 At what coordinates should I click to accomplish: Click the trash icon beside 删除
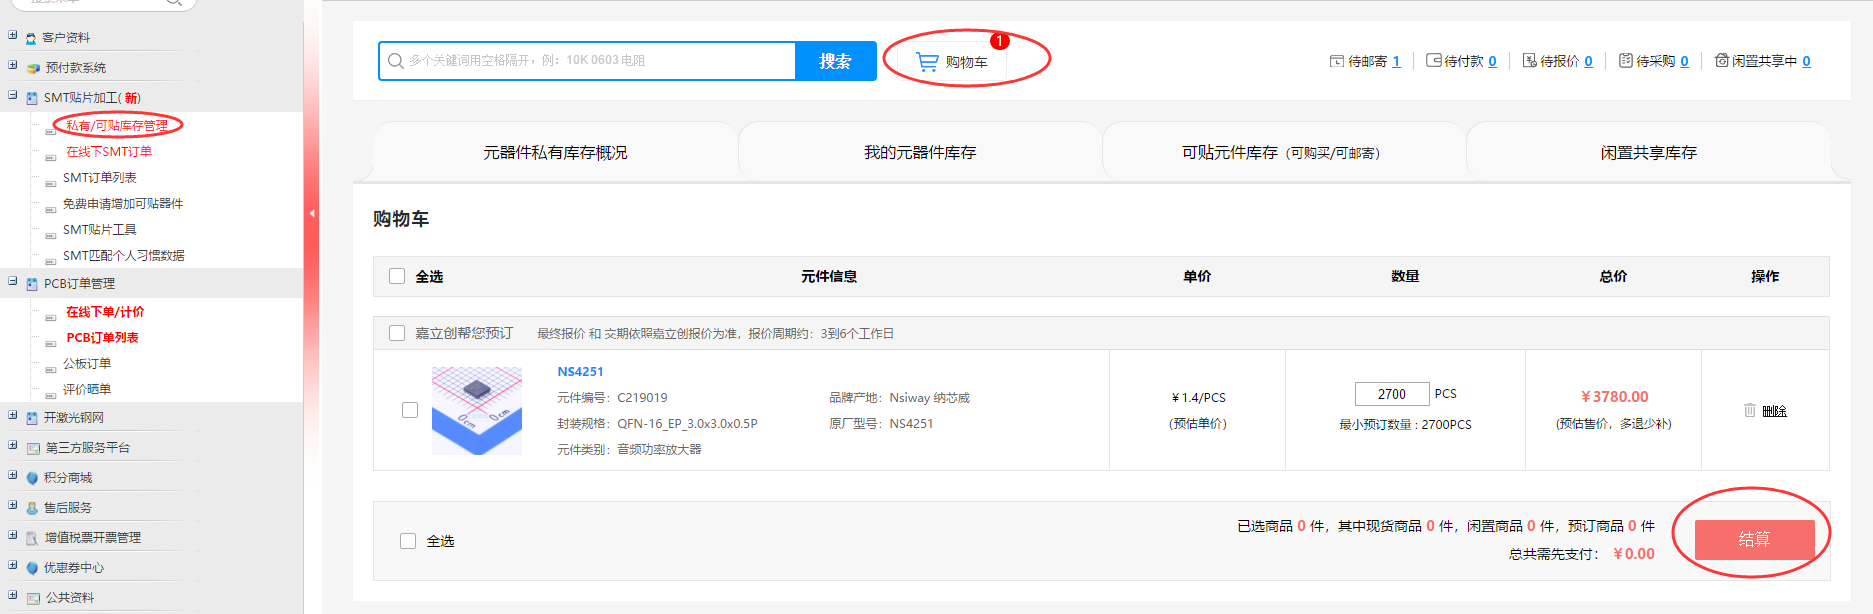[1749, 410]
